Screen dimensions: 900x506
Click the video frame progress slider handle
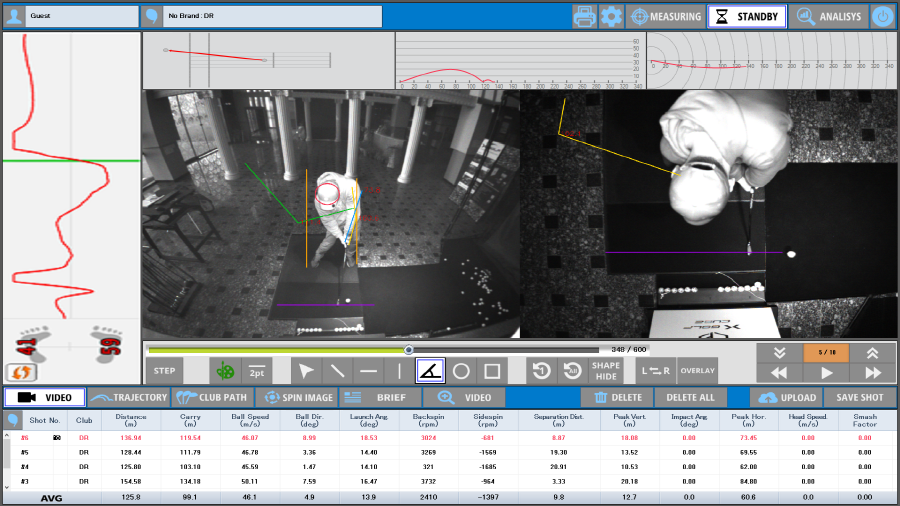pyautogui.click(x=409, y=350)
